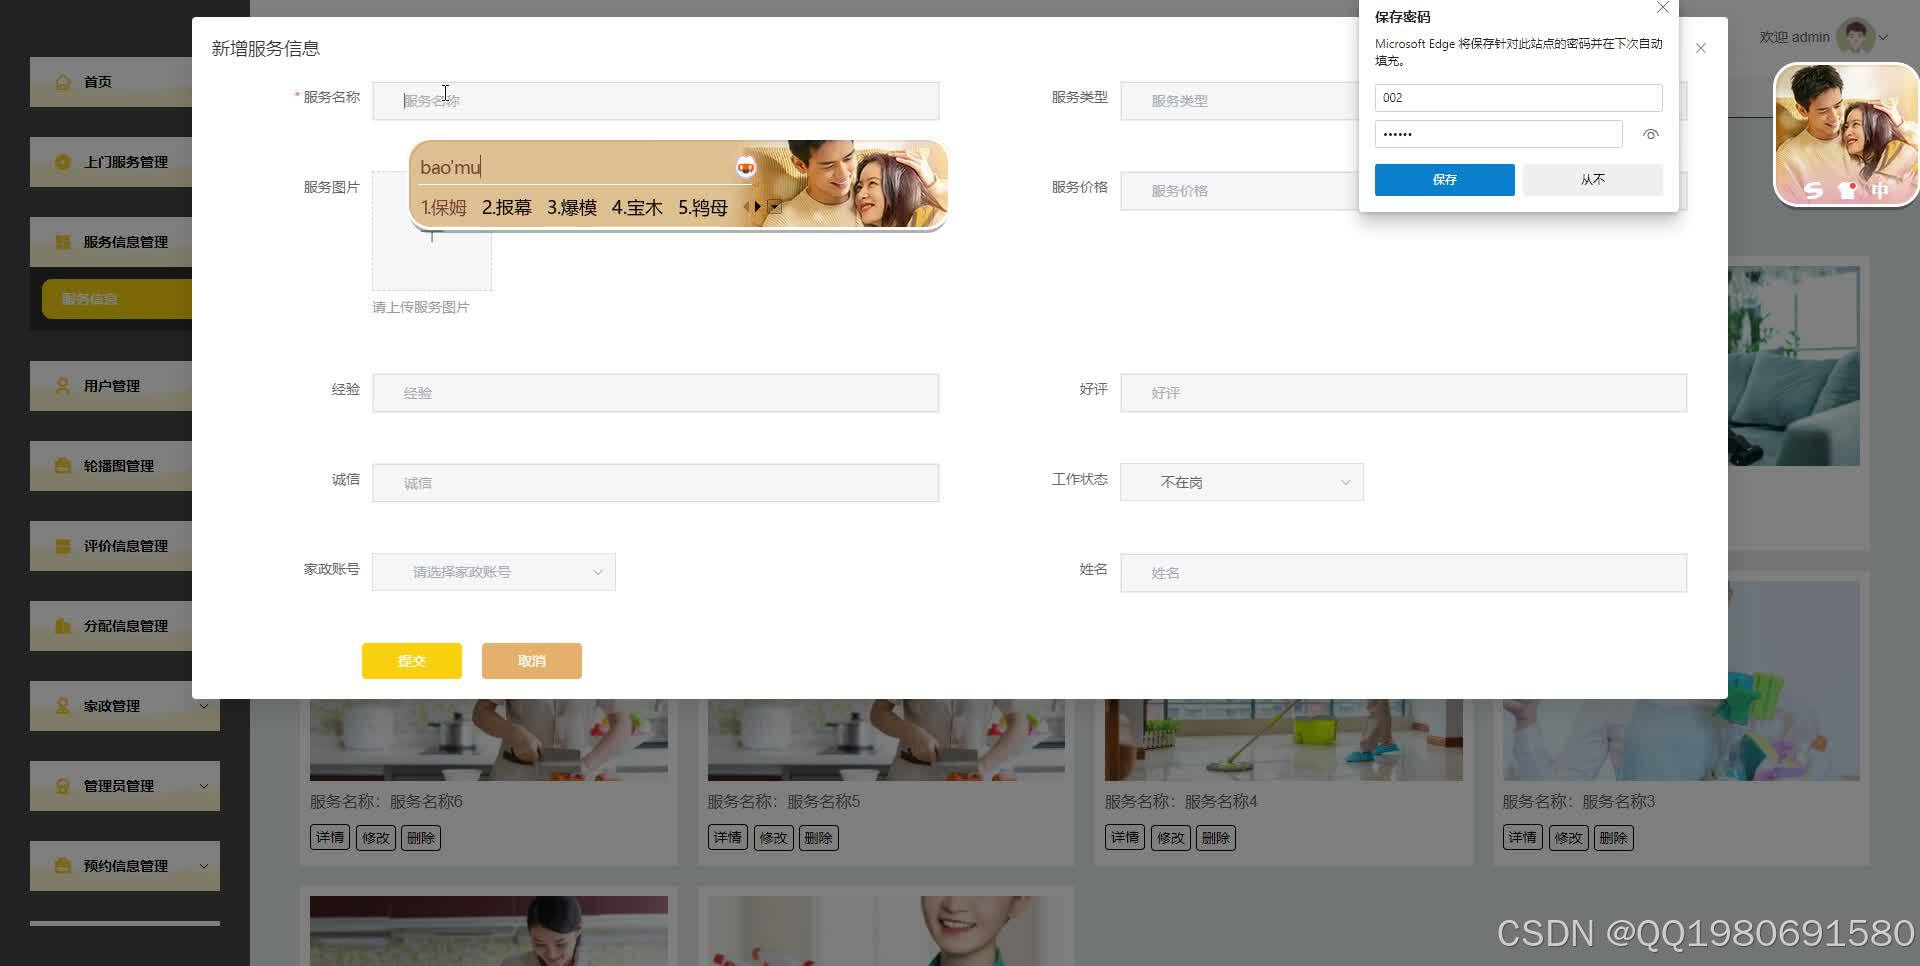This screenshot has width=1920, height=966.
Task: Click 详情 for 服务名称3
Action: 1522,838
